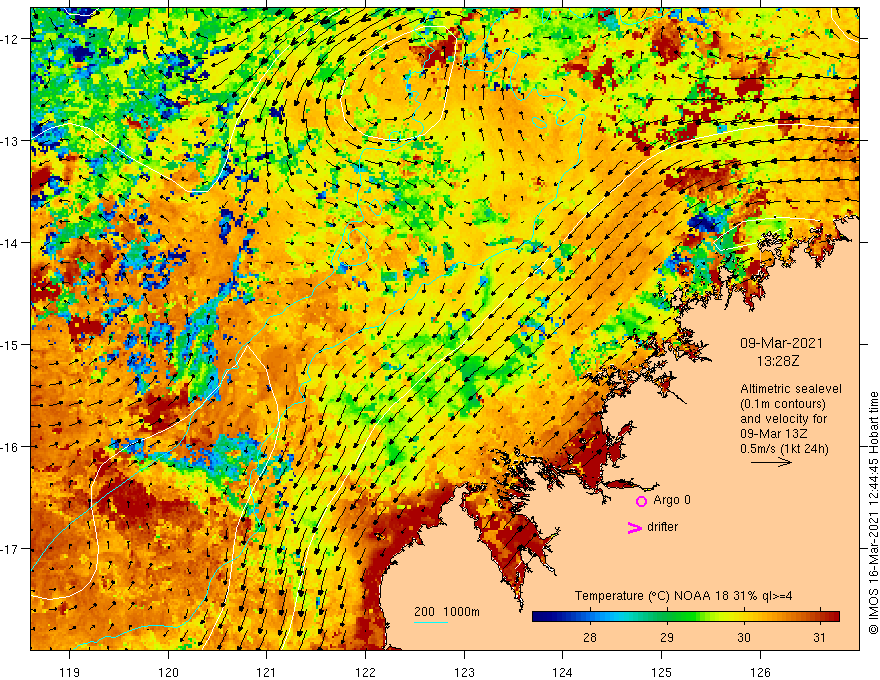This screenshot has width=880, height=680.
Task: Click the date text 09-Mar-2021
Action: (781, 343)
